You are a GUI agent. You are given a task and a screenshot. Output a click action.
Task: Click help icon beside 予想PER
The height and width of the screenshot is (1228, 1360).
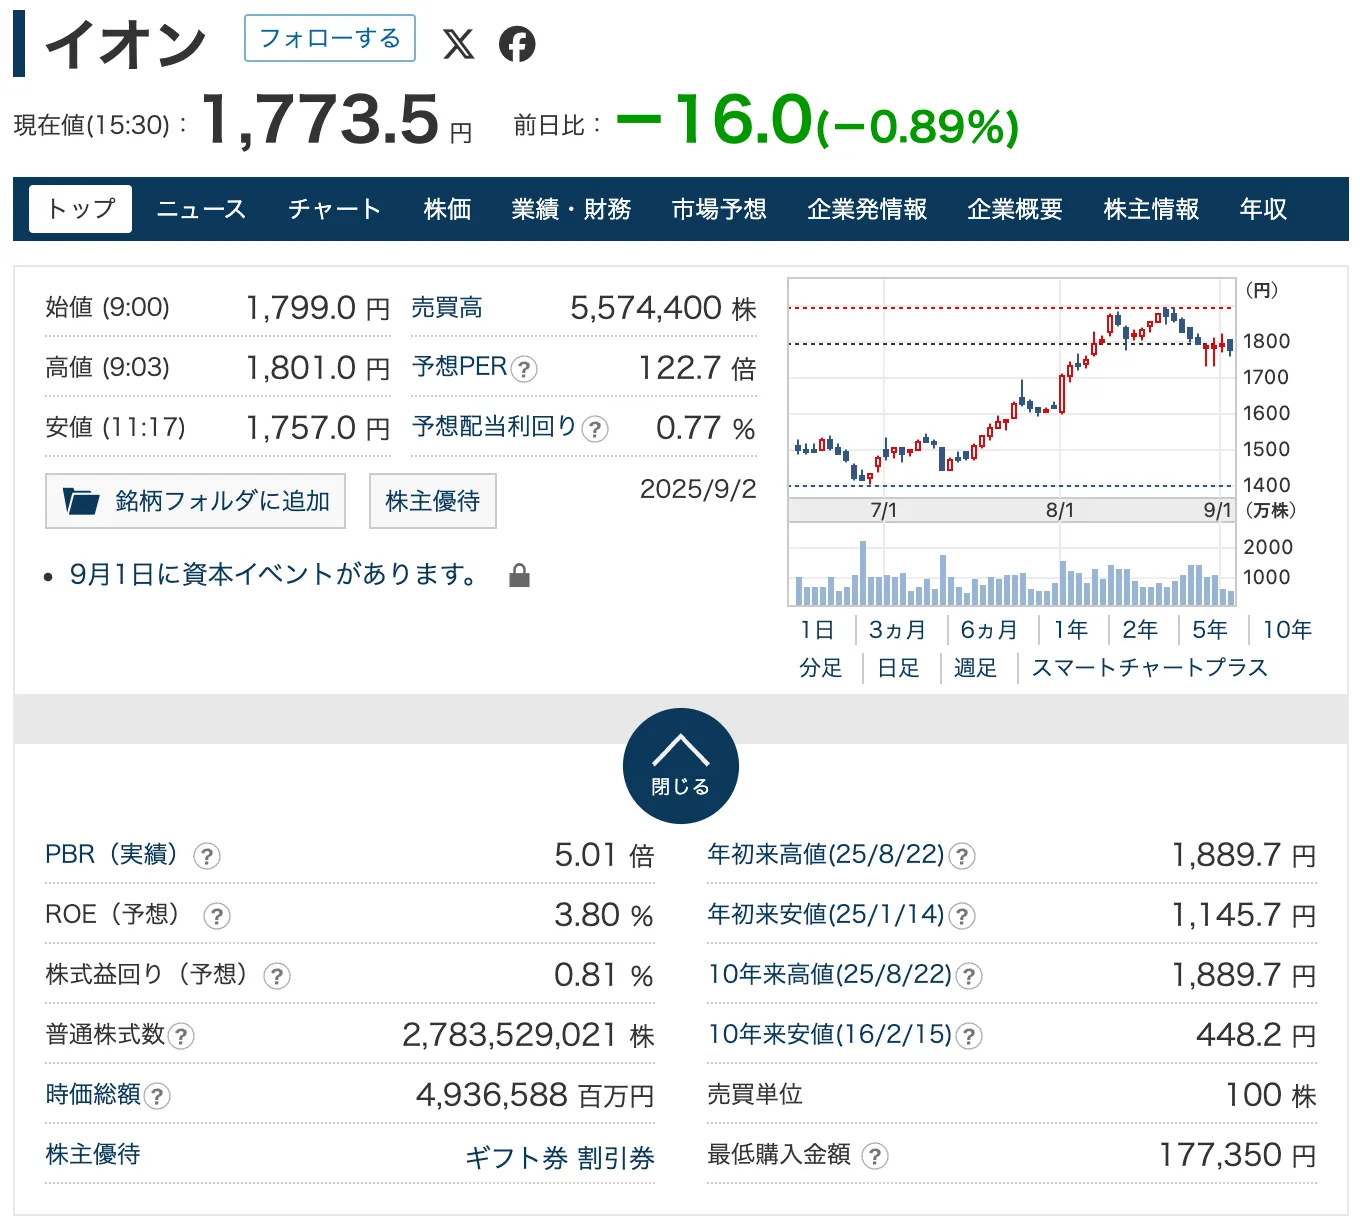point(524,369)
